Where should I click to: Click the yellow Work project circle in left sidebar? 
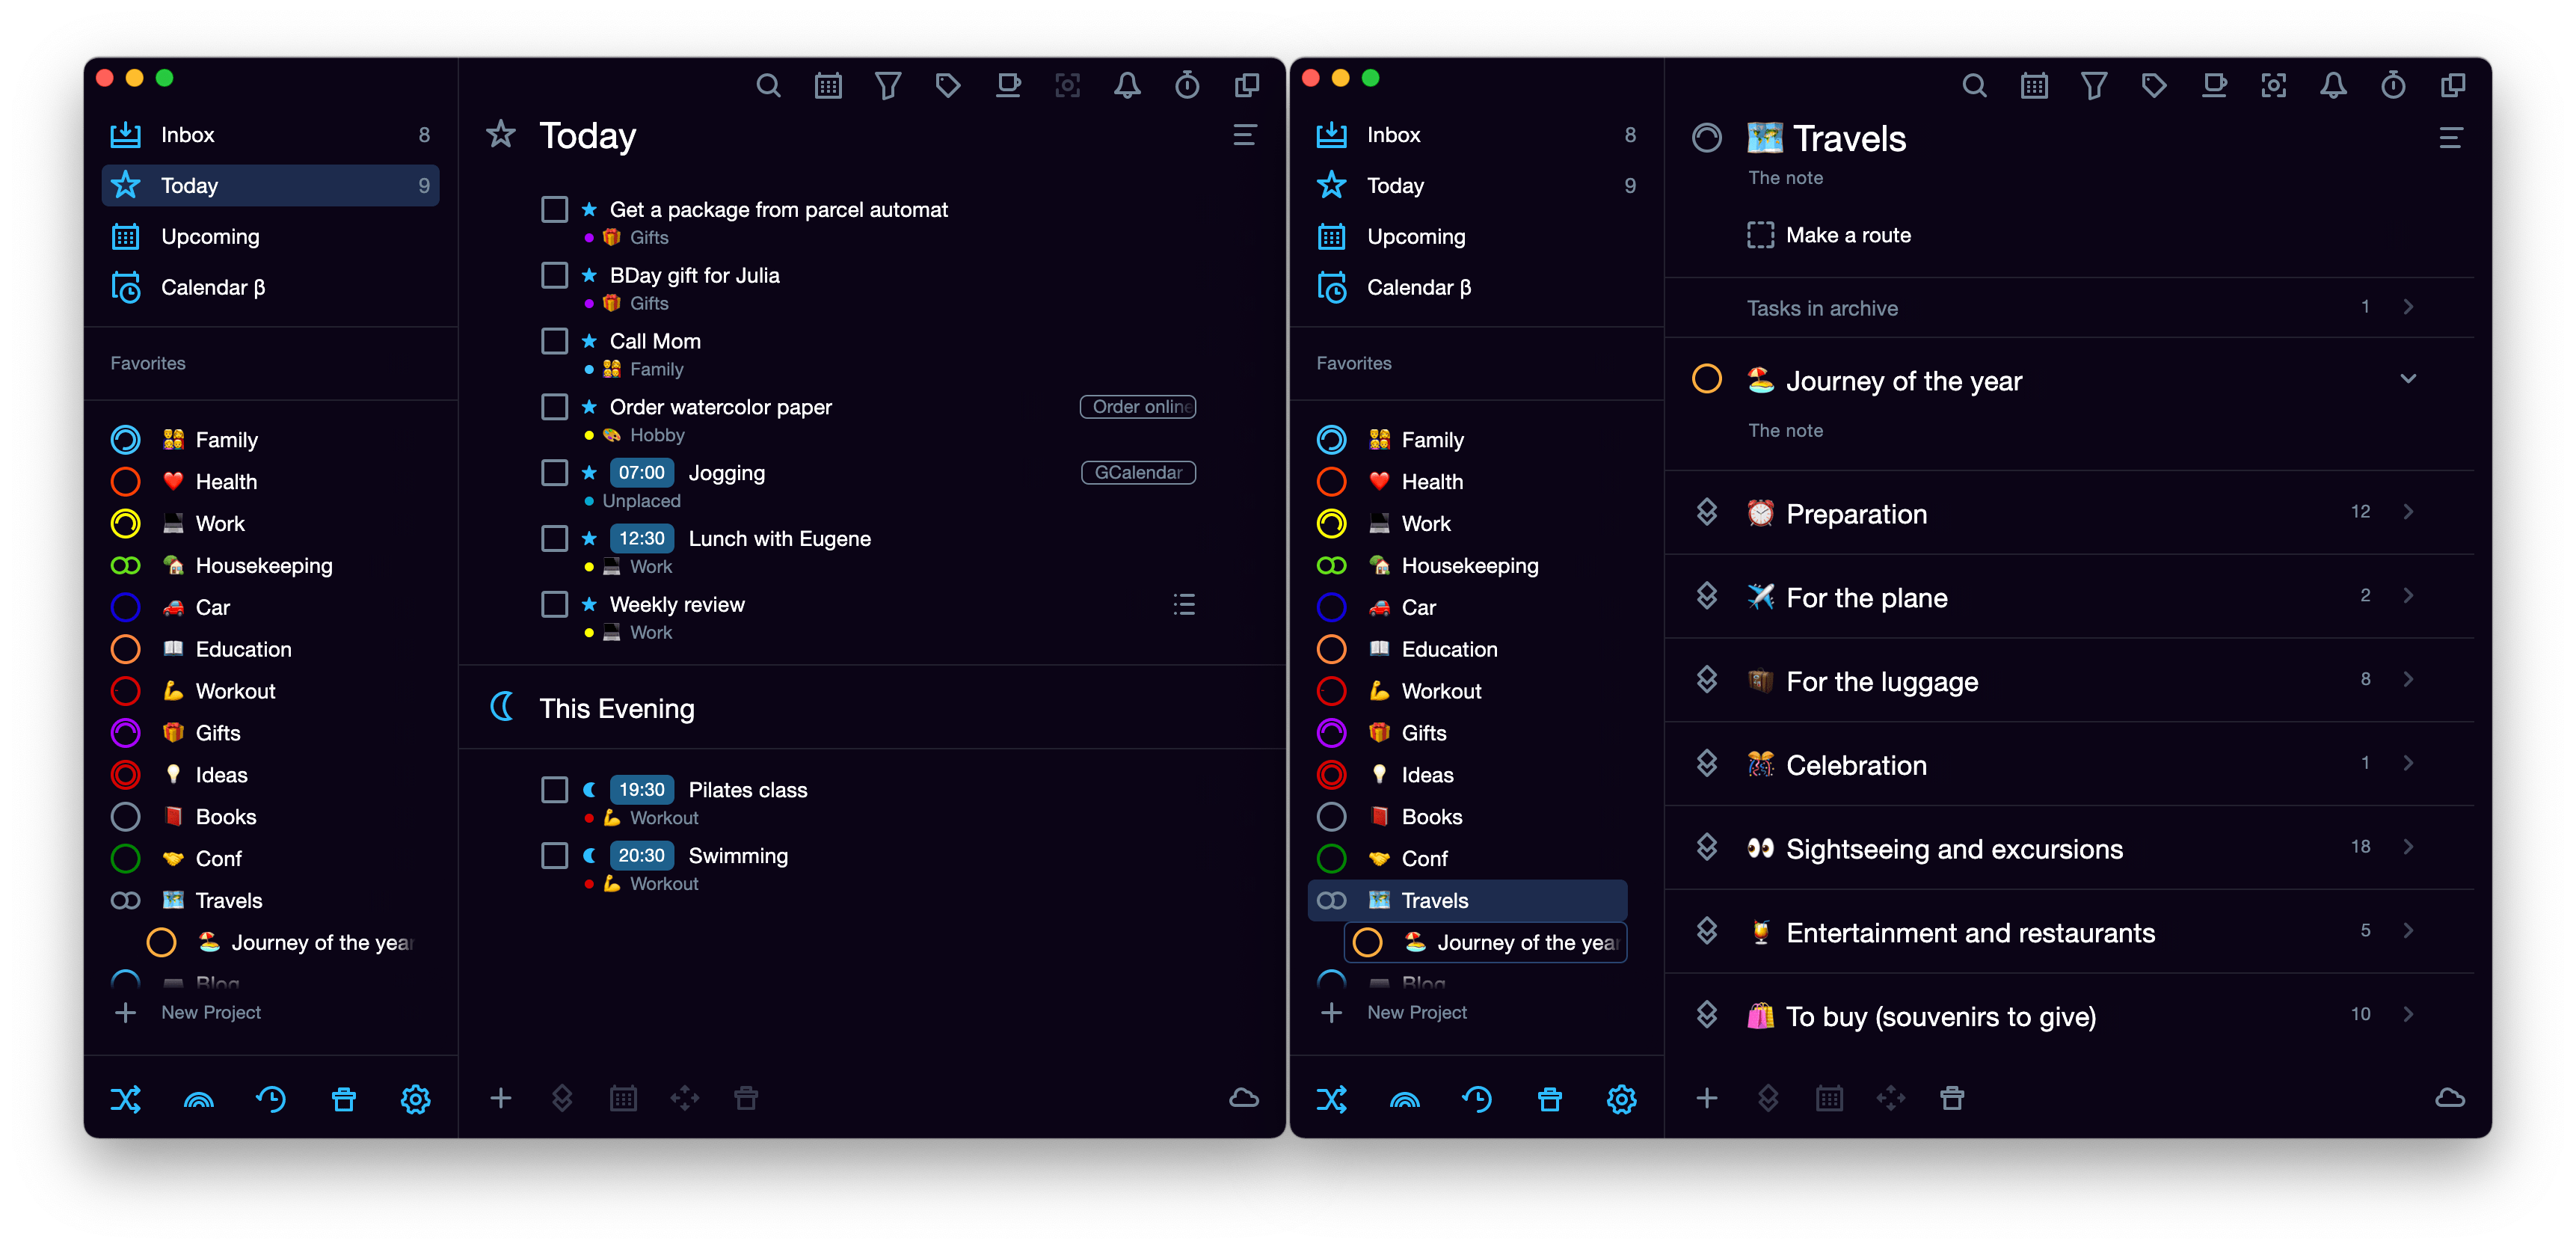click(x=126, y=523)
